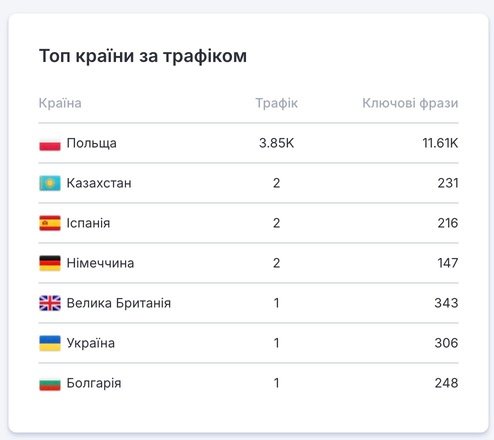Click the Країна column header
This screenshot has width=494, height=440.
pyautogui.click(x=60, y=103)
